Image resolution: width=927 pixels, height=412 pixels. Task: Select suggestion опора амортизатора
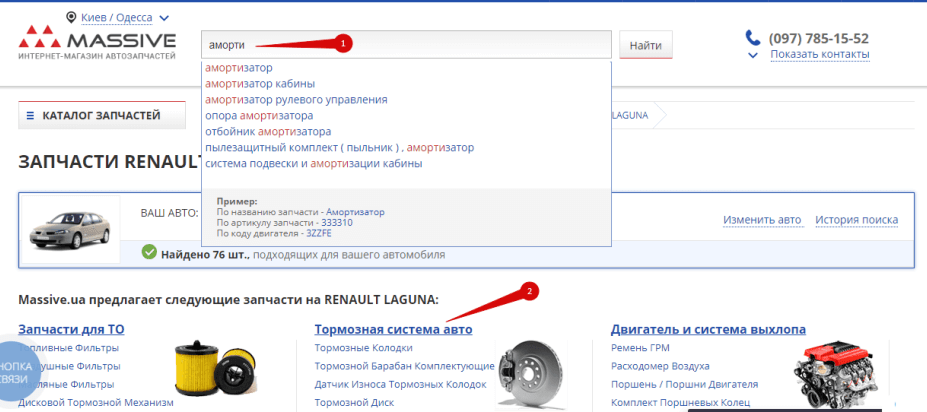point(259,116)
